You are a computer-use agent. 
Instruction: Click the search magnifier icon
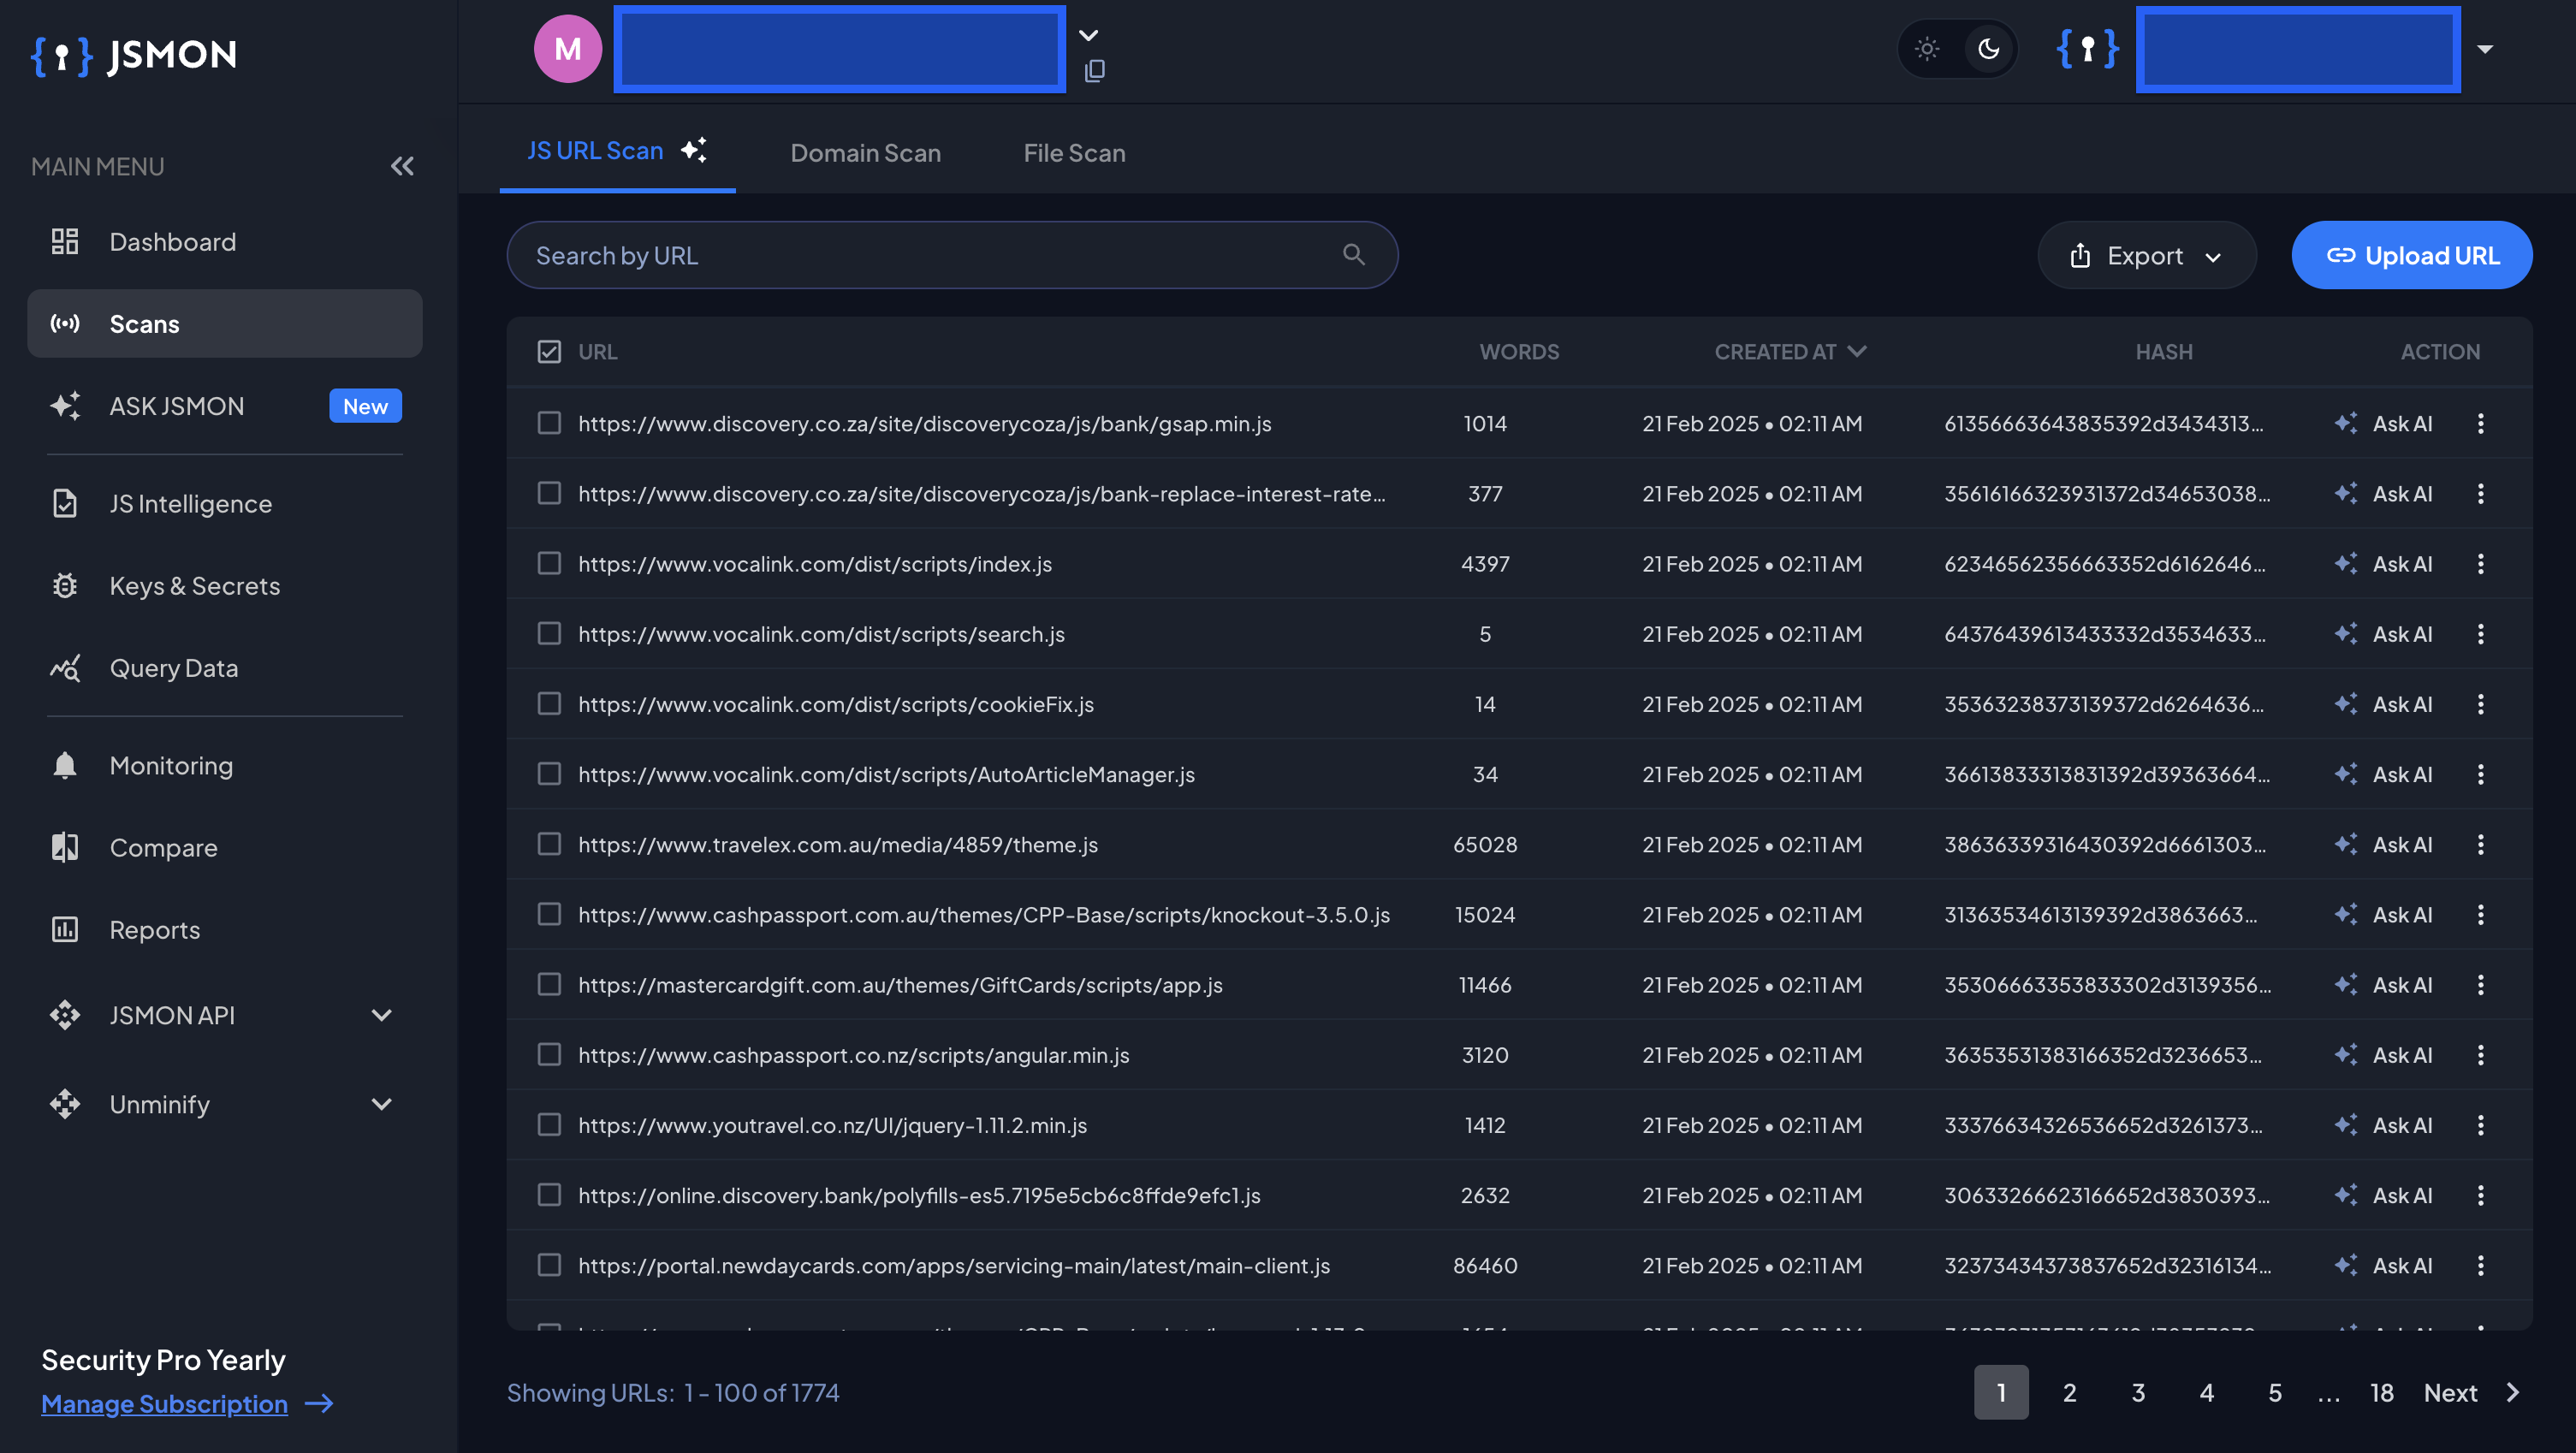[x=1354, y=255]
